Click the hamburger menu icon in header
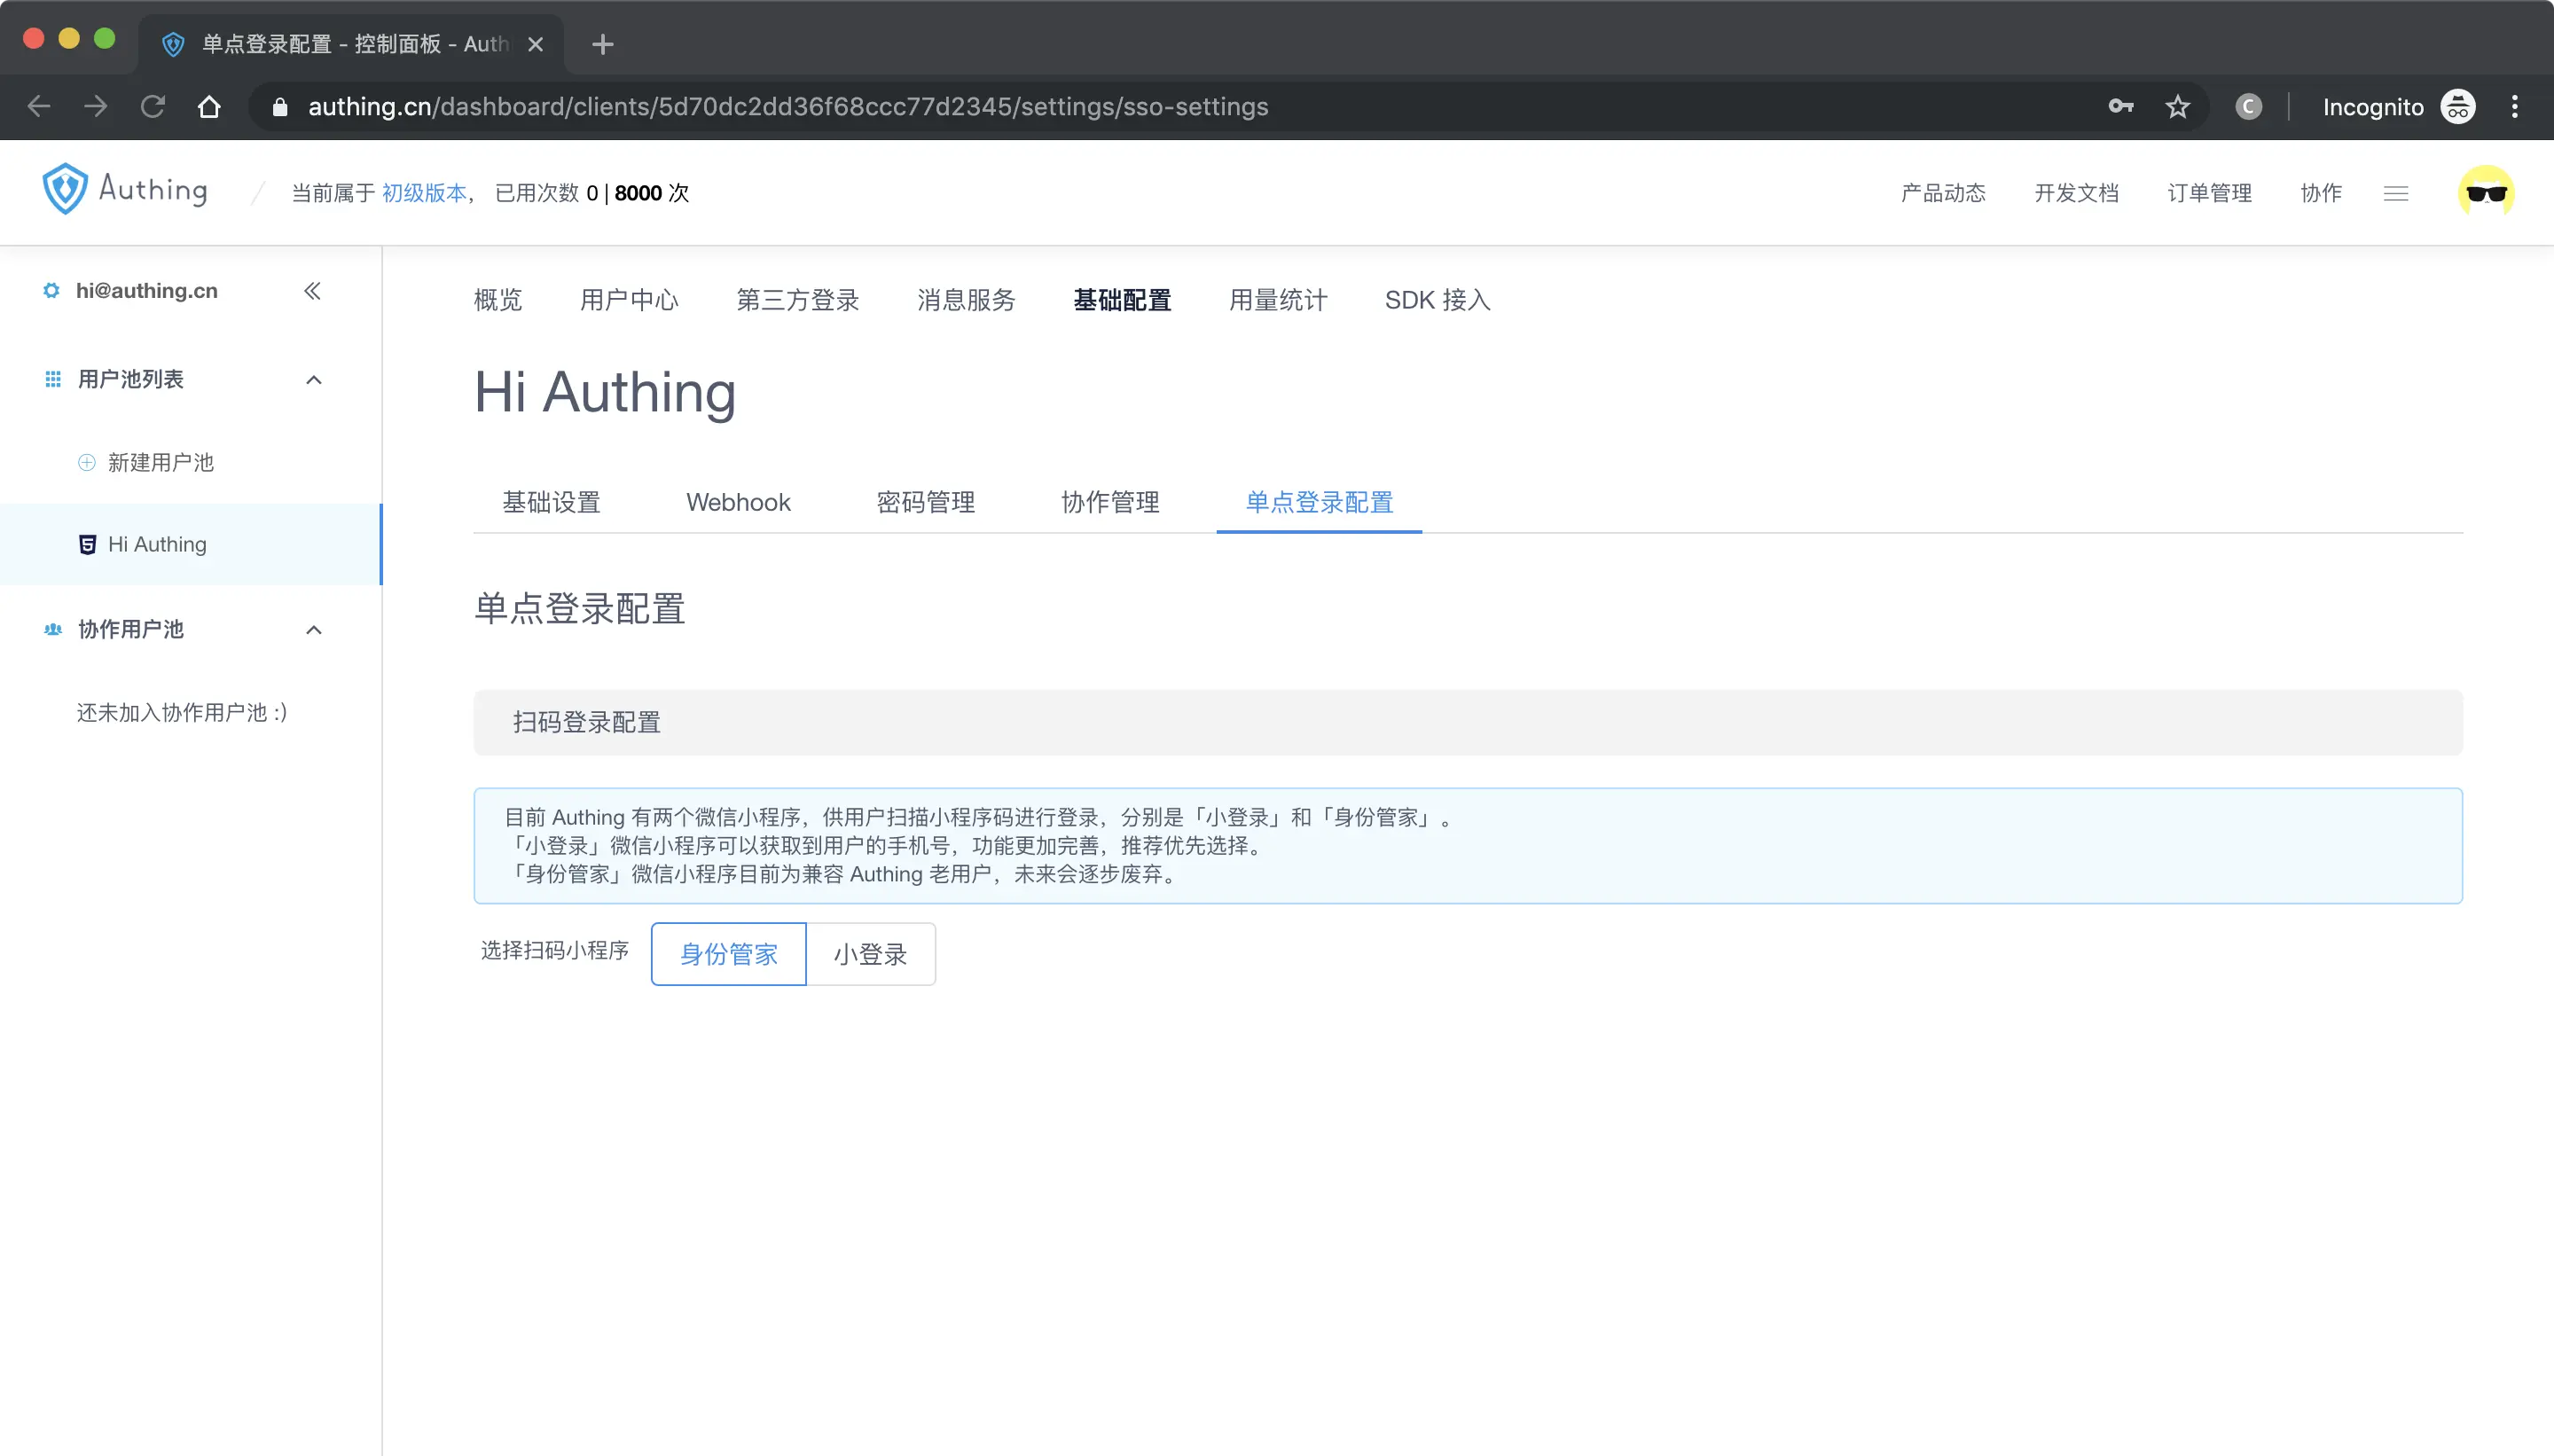This screenshot has height=1456, width=2554. pos(2395,193)
